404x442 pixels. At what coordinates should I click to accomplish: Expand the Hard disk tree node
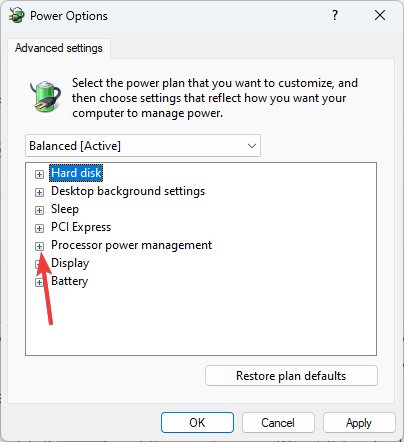click(39, 174)
